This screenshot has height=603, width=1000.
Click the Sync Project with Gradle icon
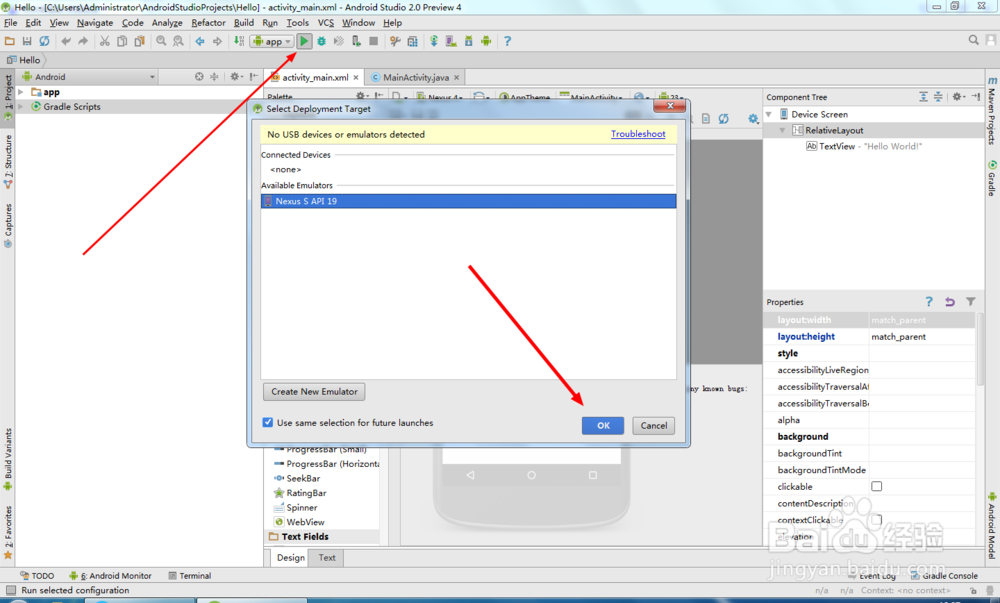pyautogui.click(x=434, y=41)
